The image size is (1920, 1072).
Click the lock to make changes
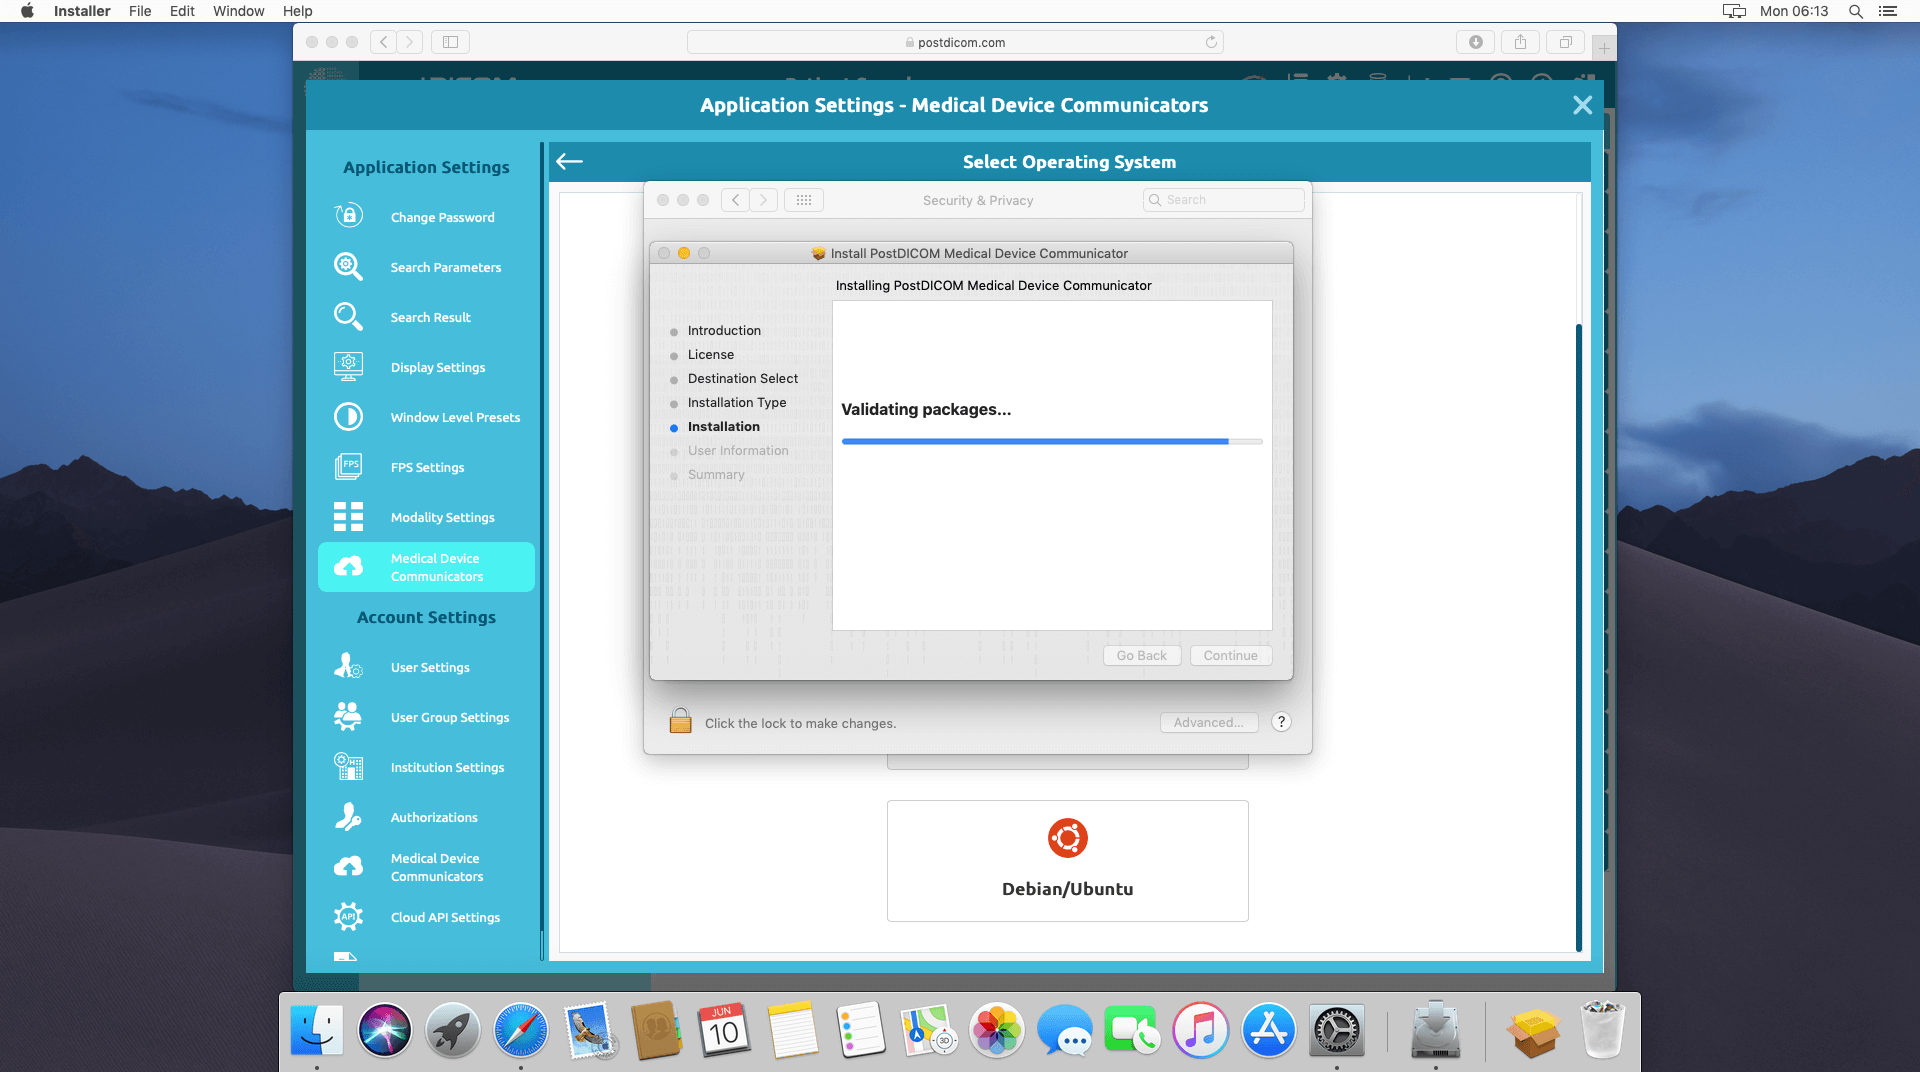[680, 721]
